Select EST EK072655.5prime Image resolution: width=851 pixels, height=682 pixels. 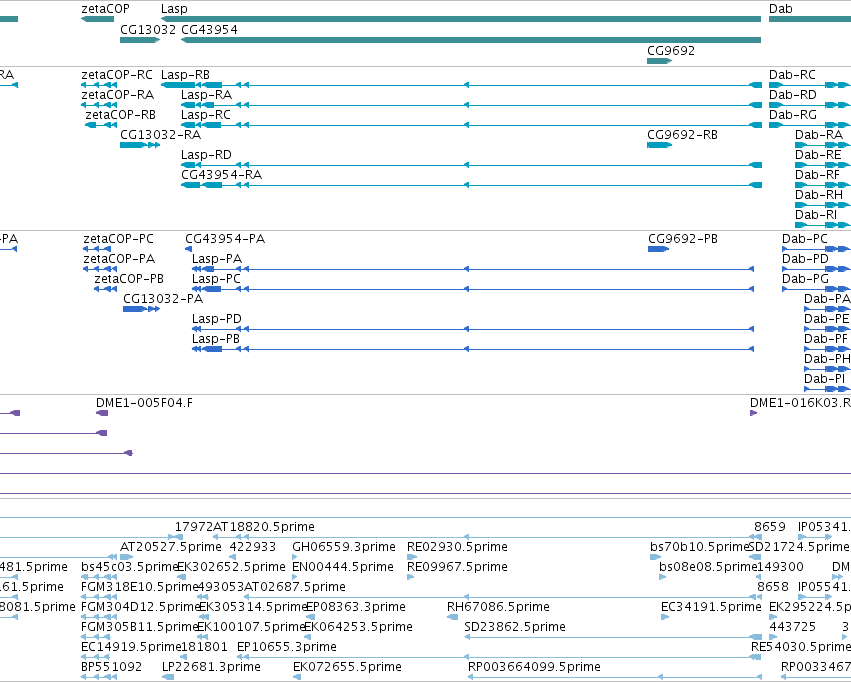(x=347, y=667)
